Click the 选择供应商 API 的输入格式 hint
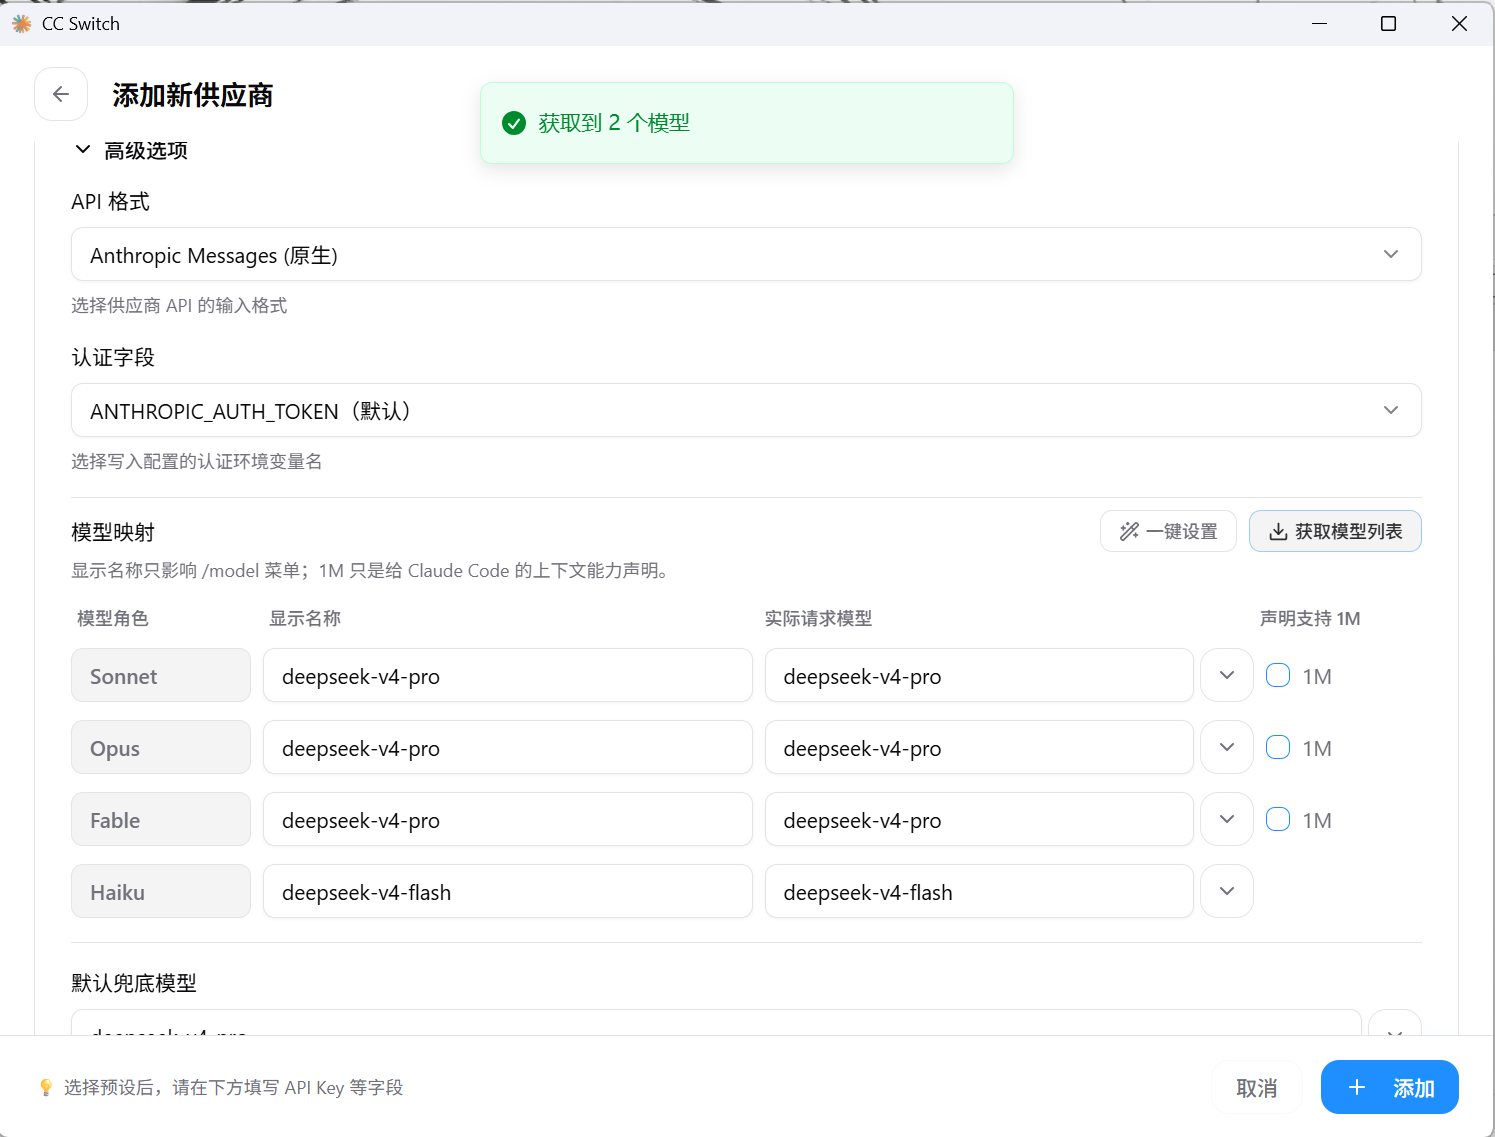This screenshot has height=1137, width=1495. [179, 305]
